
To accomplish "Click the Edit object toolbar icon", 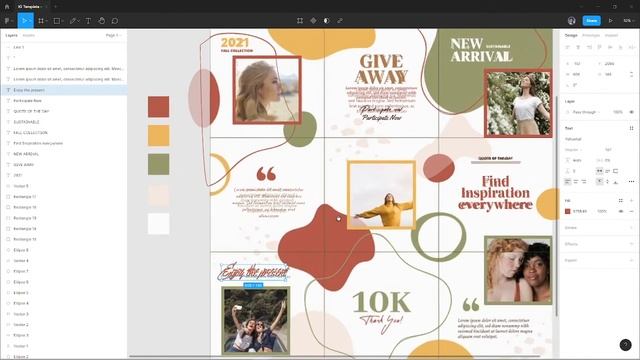I will [x=300, y=20].
